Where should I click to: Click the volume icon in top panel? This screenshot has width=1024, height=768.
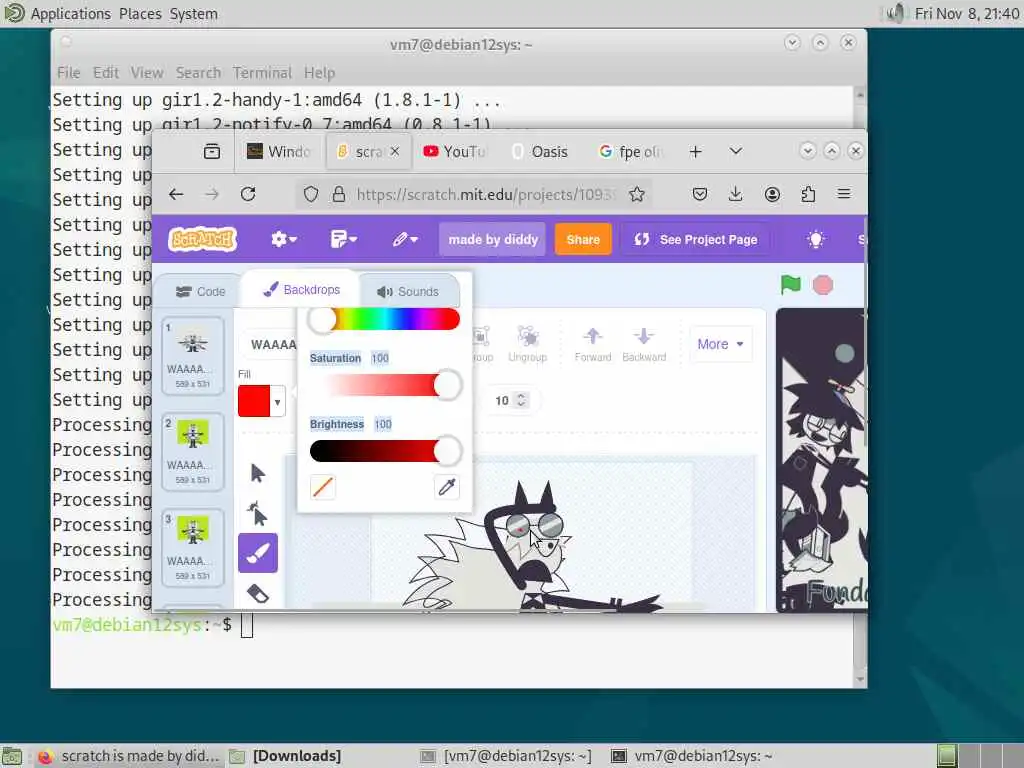(897, 13)
